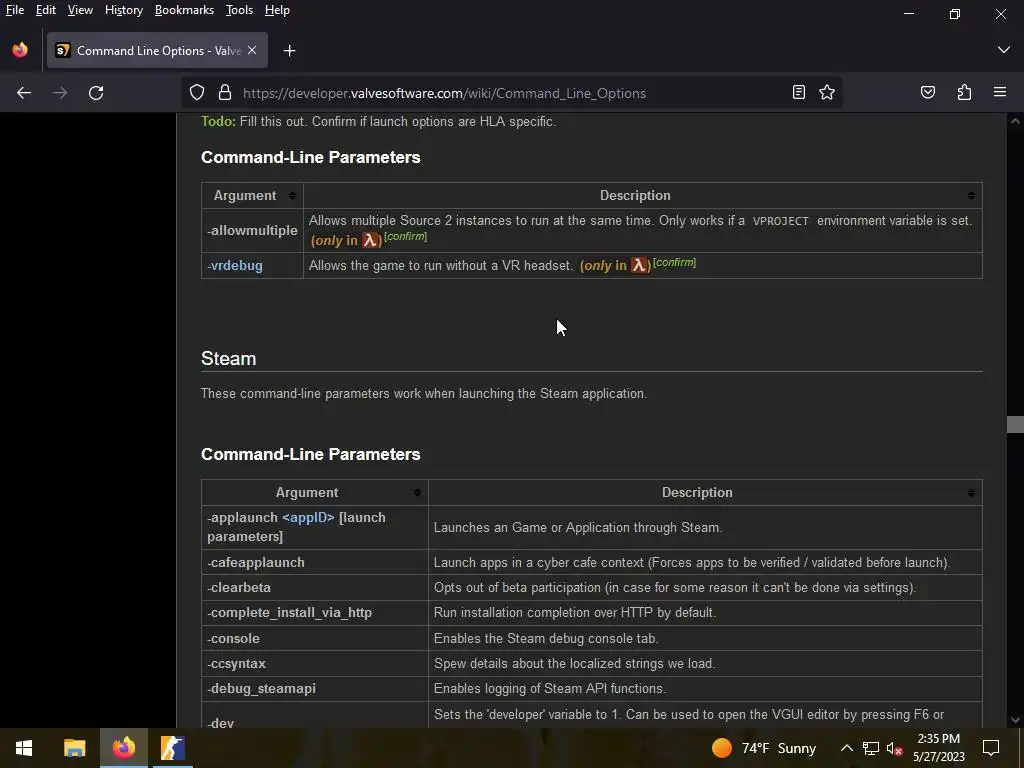Click the -debug_steamapi argument cell

(315, 689)
